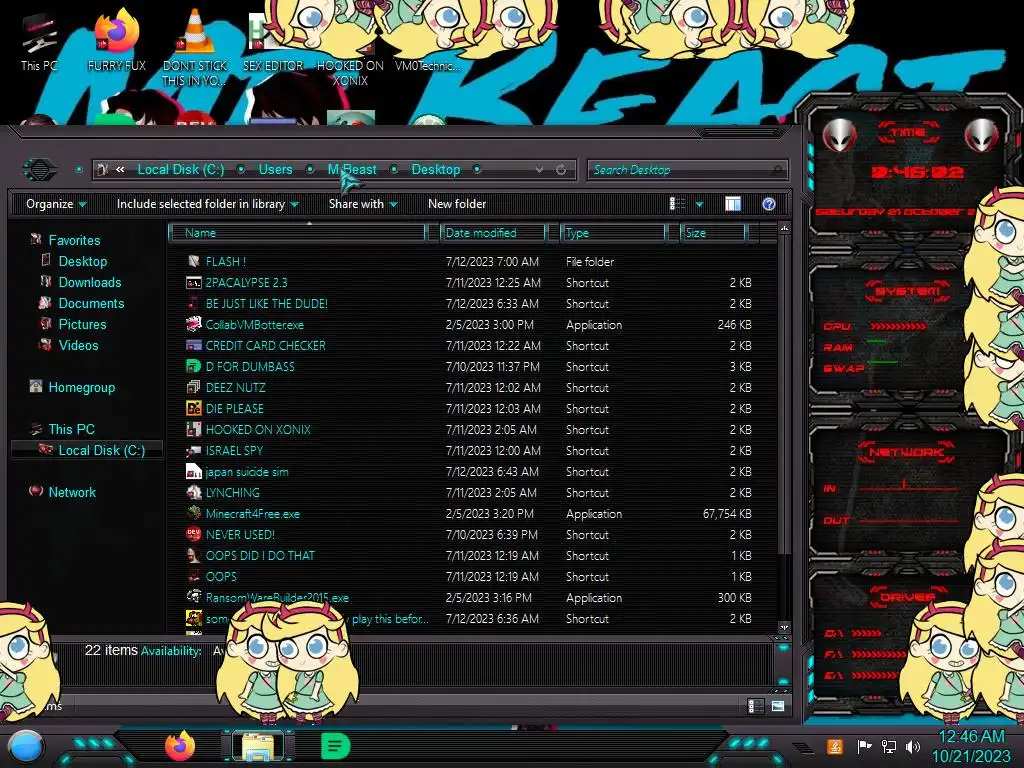Click Desktop in the address breadcrumb
This screenshot has height=768, width=1024.
pyautogui.click(x=436, y=170)
